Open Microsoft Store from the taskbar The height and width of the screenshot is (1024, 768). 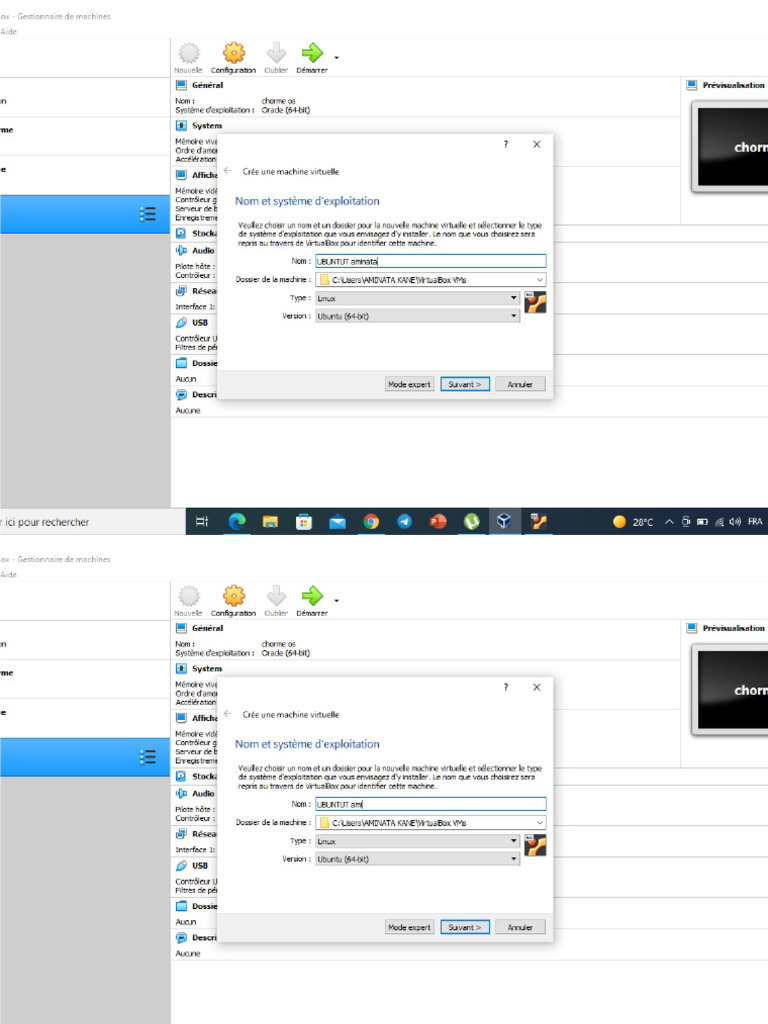[x=304, y=521]
